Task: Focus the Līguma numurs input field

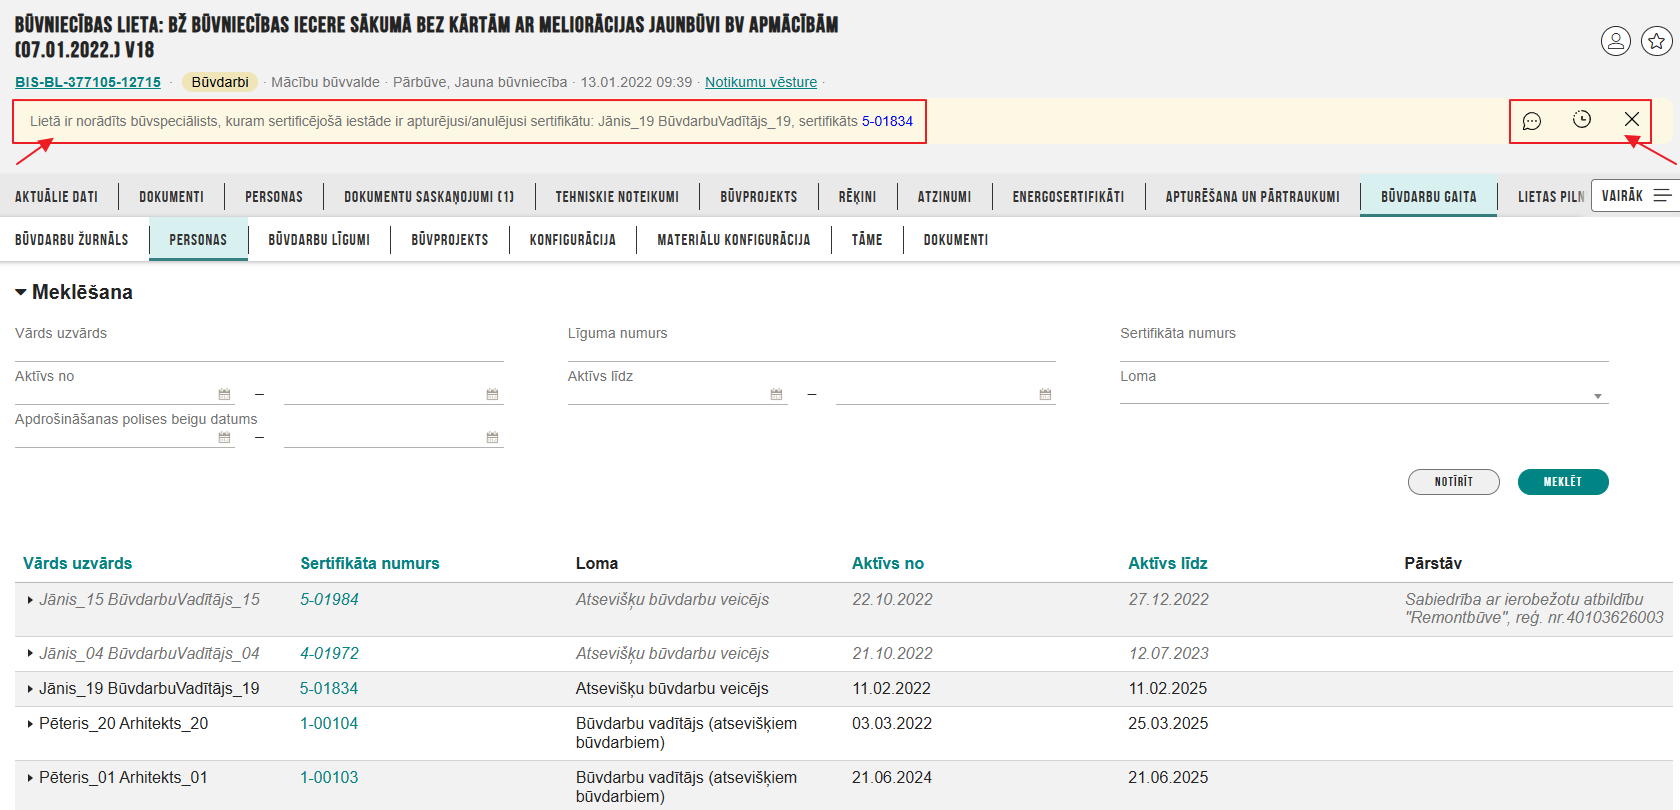Action: point(812,351)
